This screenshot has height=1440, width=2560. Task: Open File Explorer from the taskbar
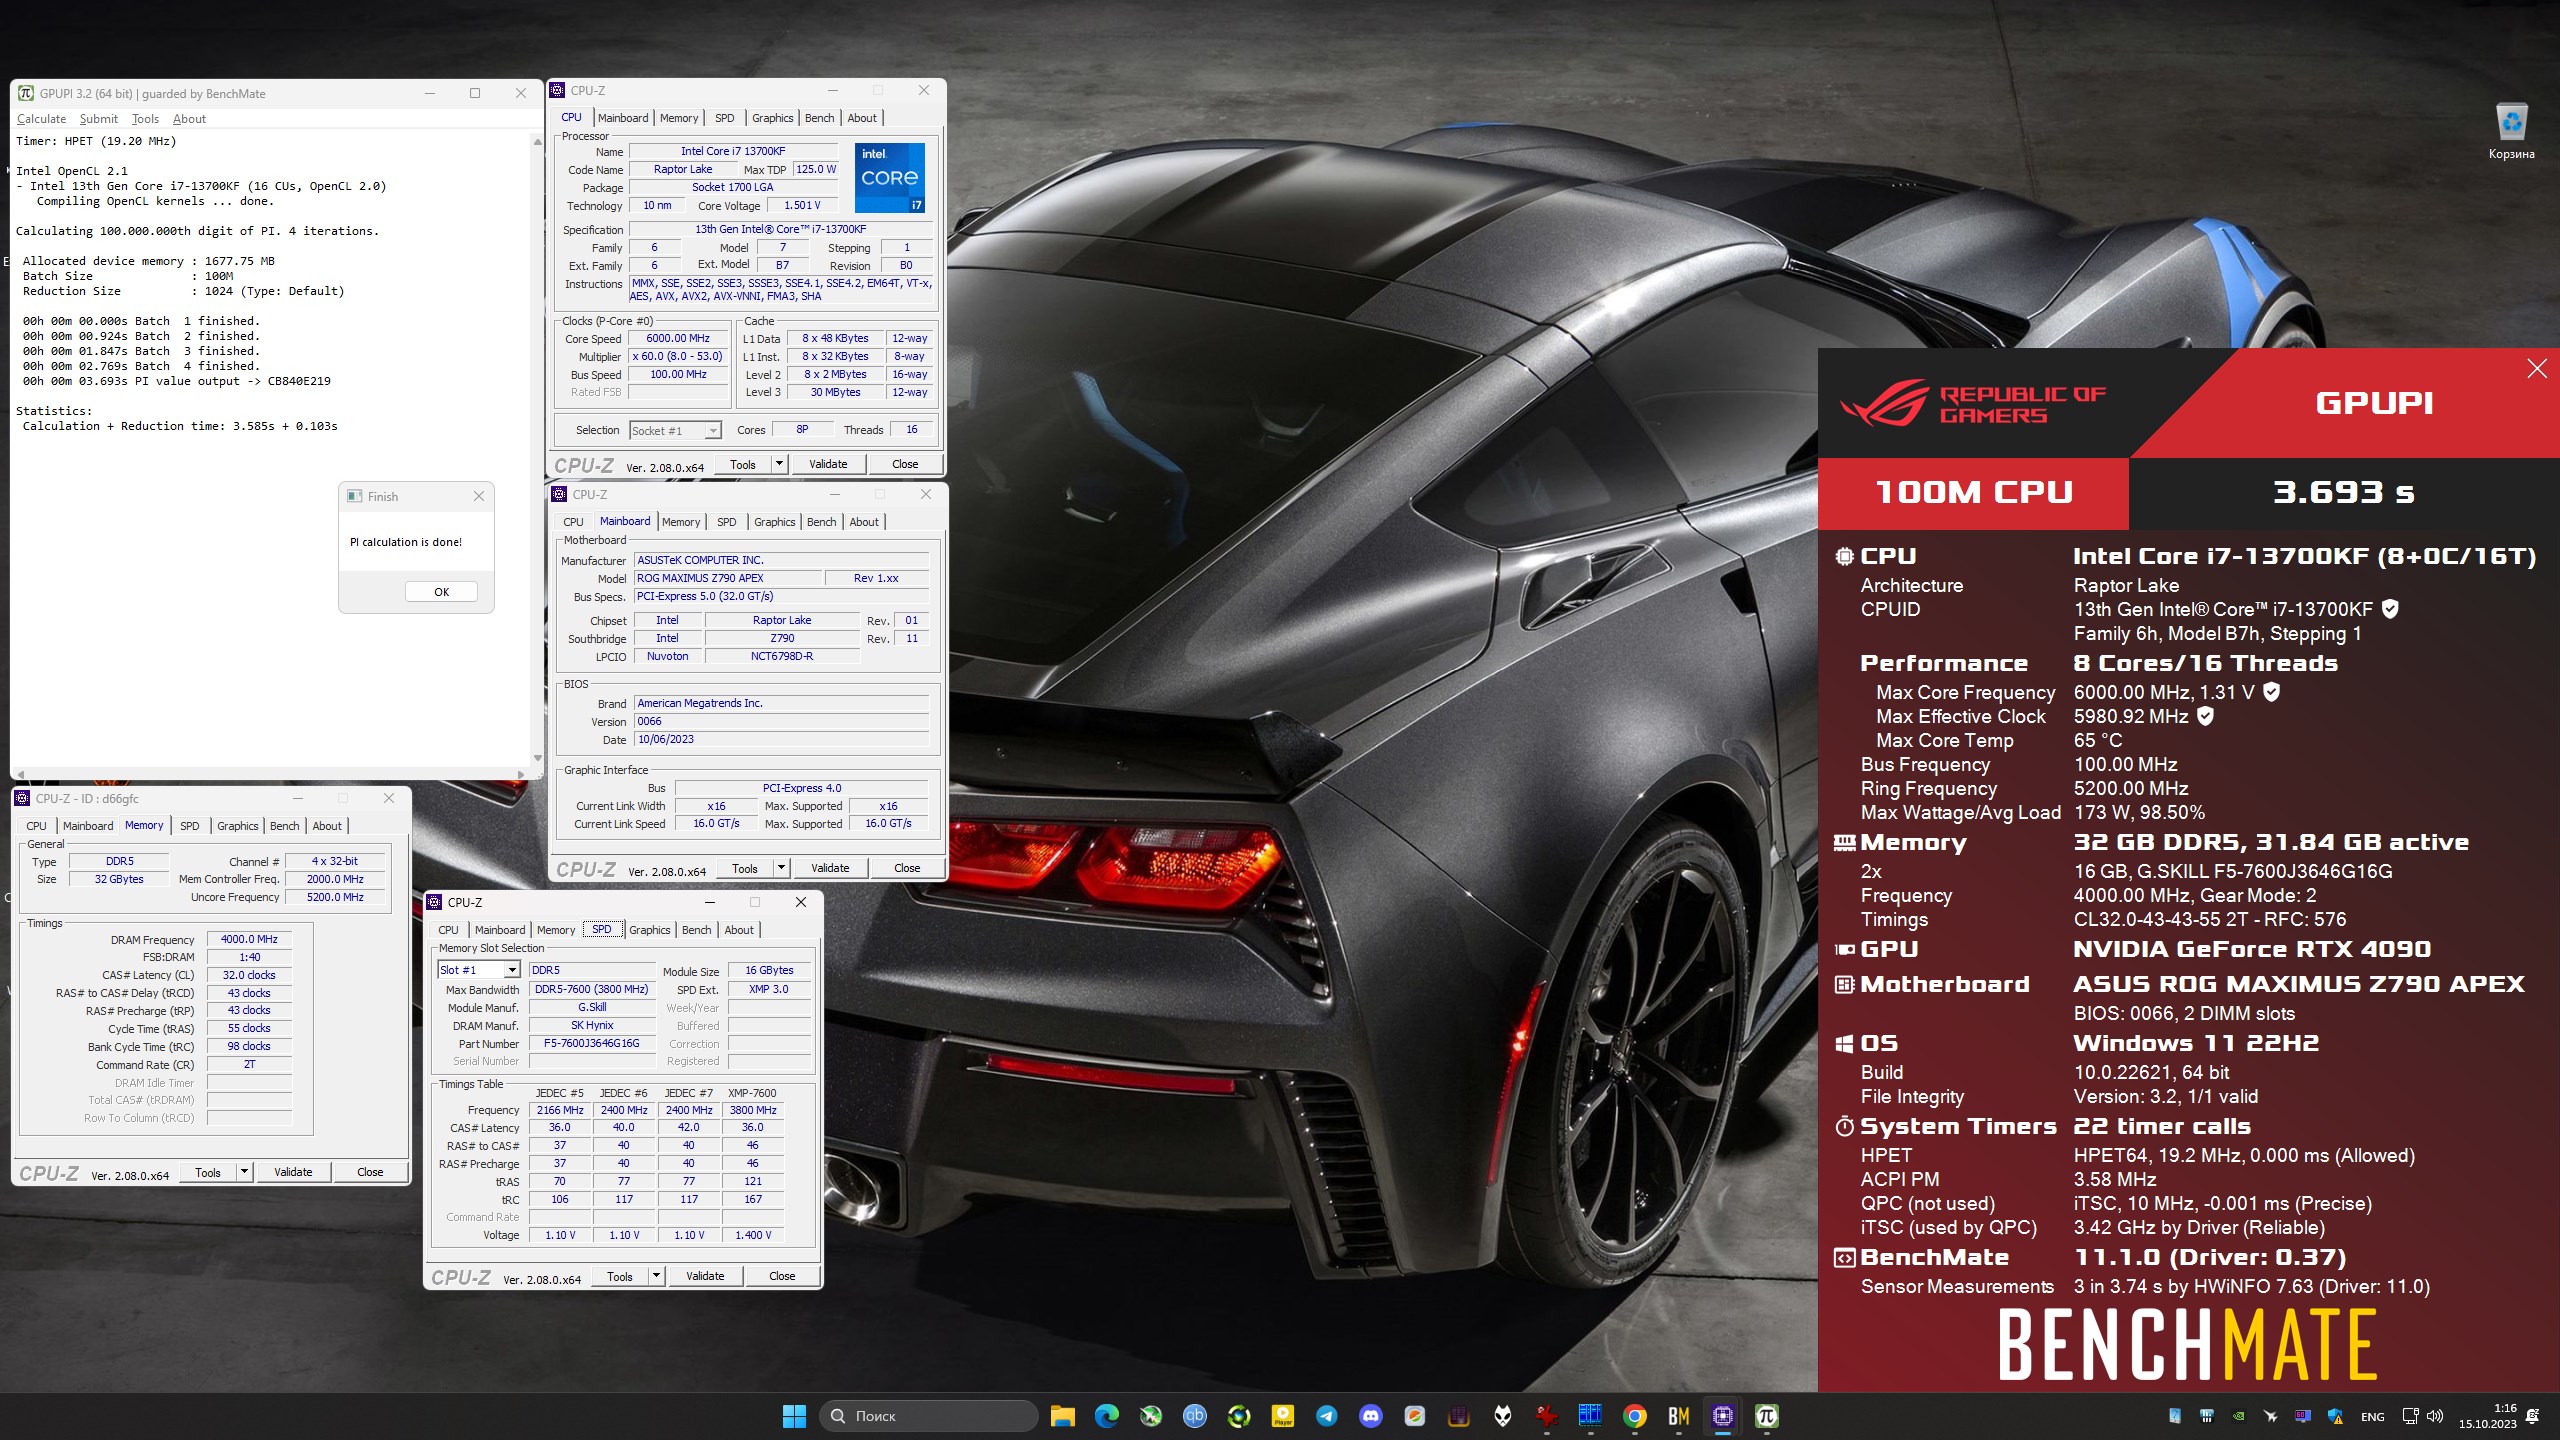[1062, 1416]
